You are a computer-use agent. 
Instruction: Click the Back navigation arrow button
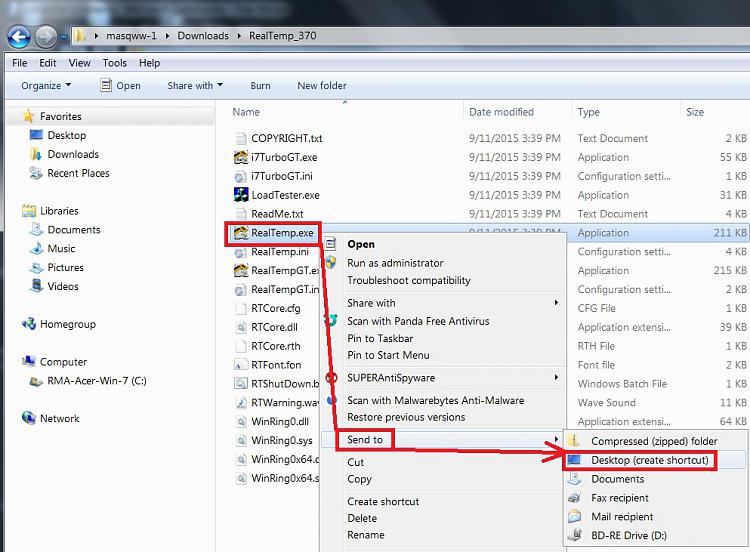(x=19, y=36)
